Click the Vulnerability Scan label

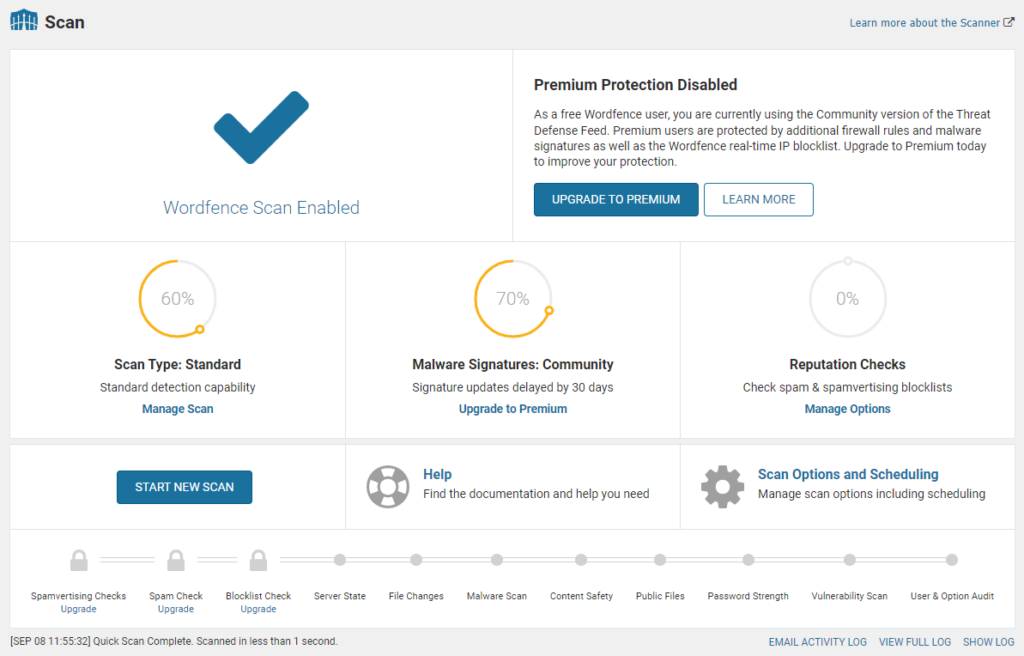pyautogui.click(x=850, y=596)
